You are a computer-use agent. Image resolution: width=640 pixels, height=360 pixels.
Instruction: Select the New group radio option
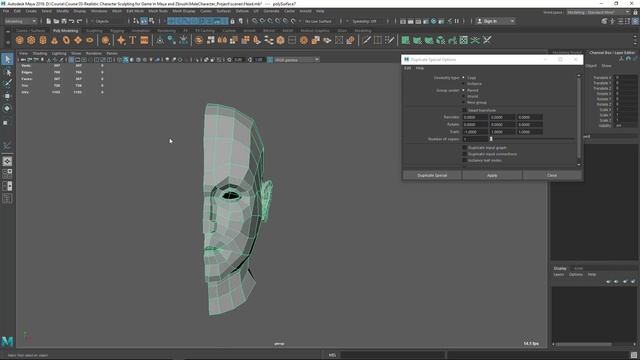[x=463, y=102]
